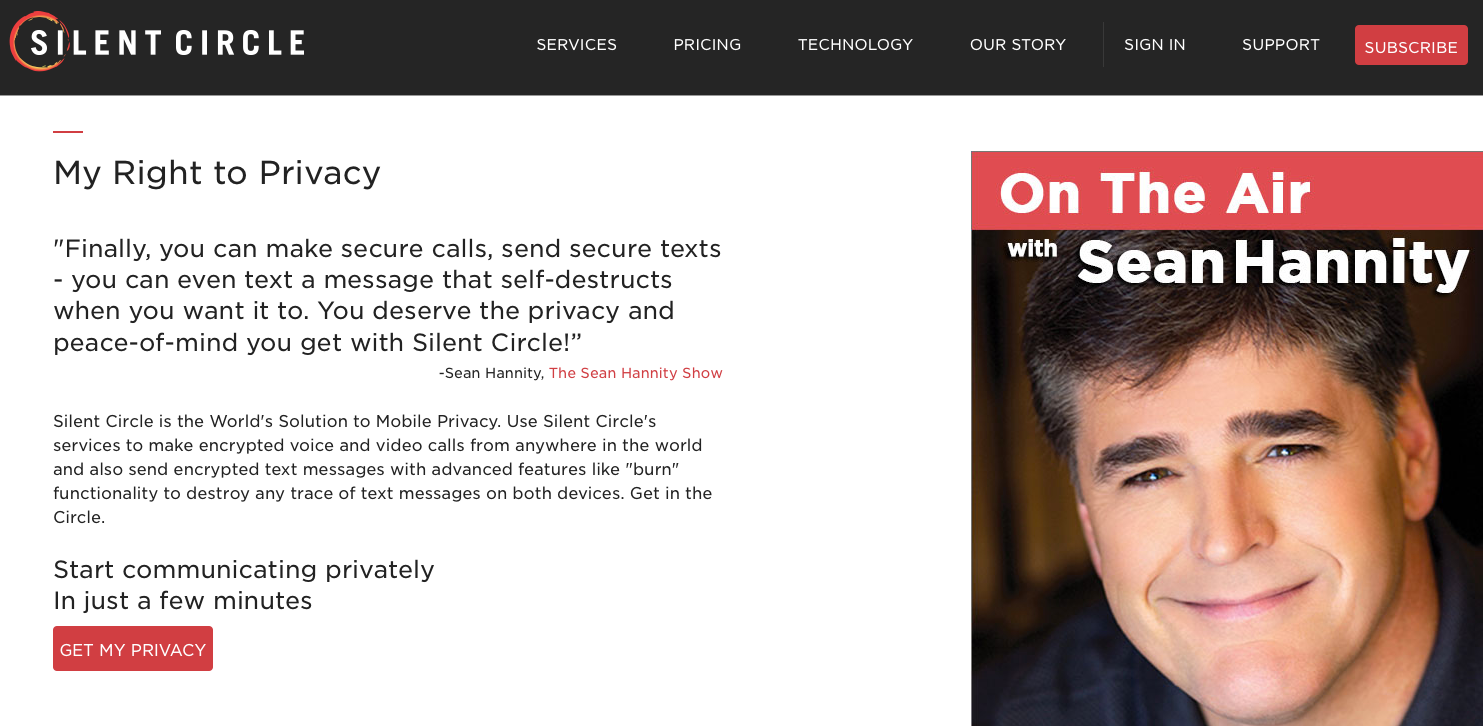Click the paragraph describing Silent Circle services
The image size is (1483, 726).
383,469
